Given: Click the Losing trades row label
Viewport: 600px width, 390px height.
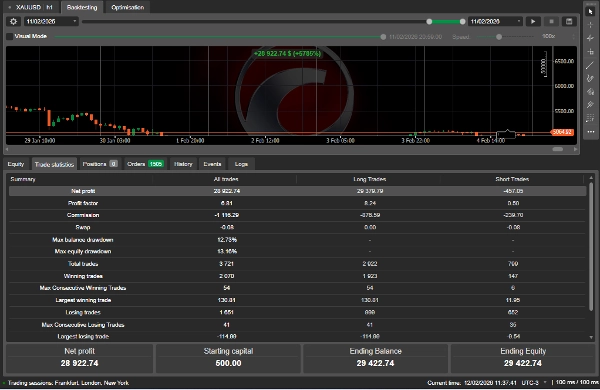Looking at the screenshot, I should pyautogui.click(x=83, y=312).
